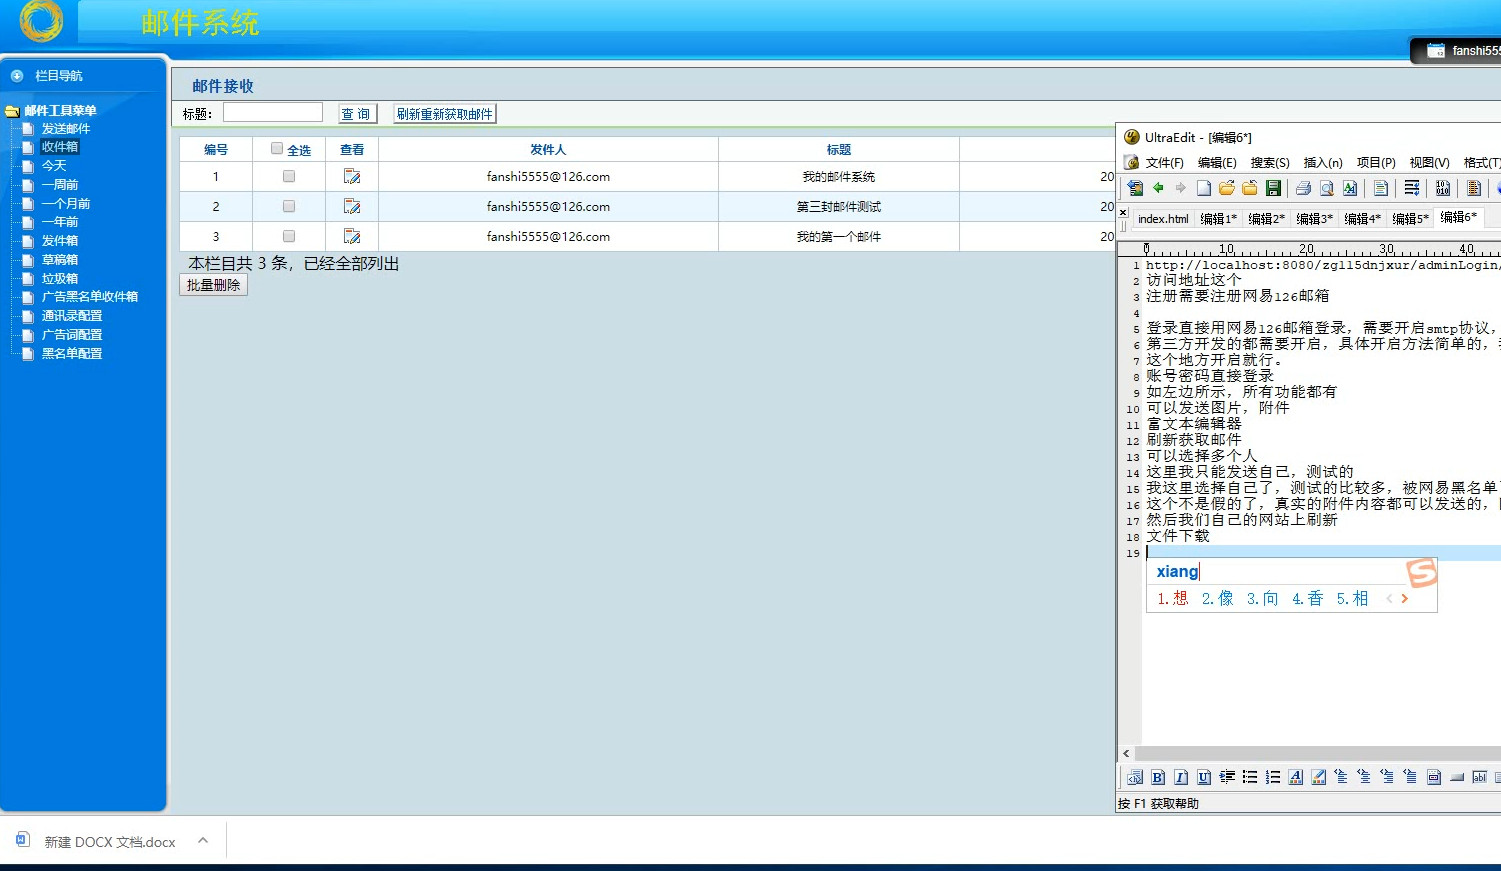Close the UltraEdit file tab bar x
1501x871 pixels.
point(1123,213)
